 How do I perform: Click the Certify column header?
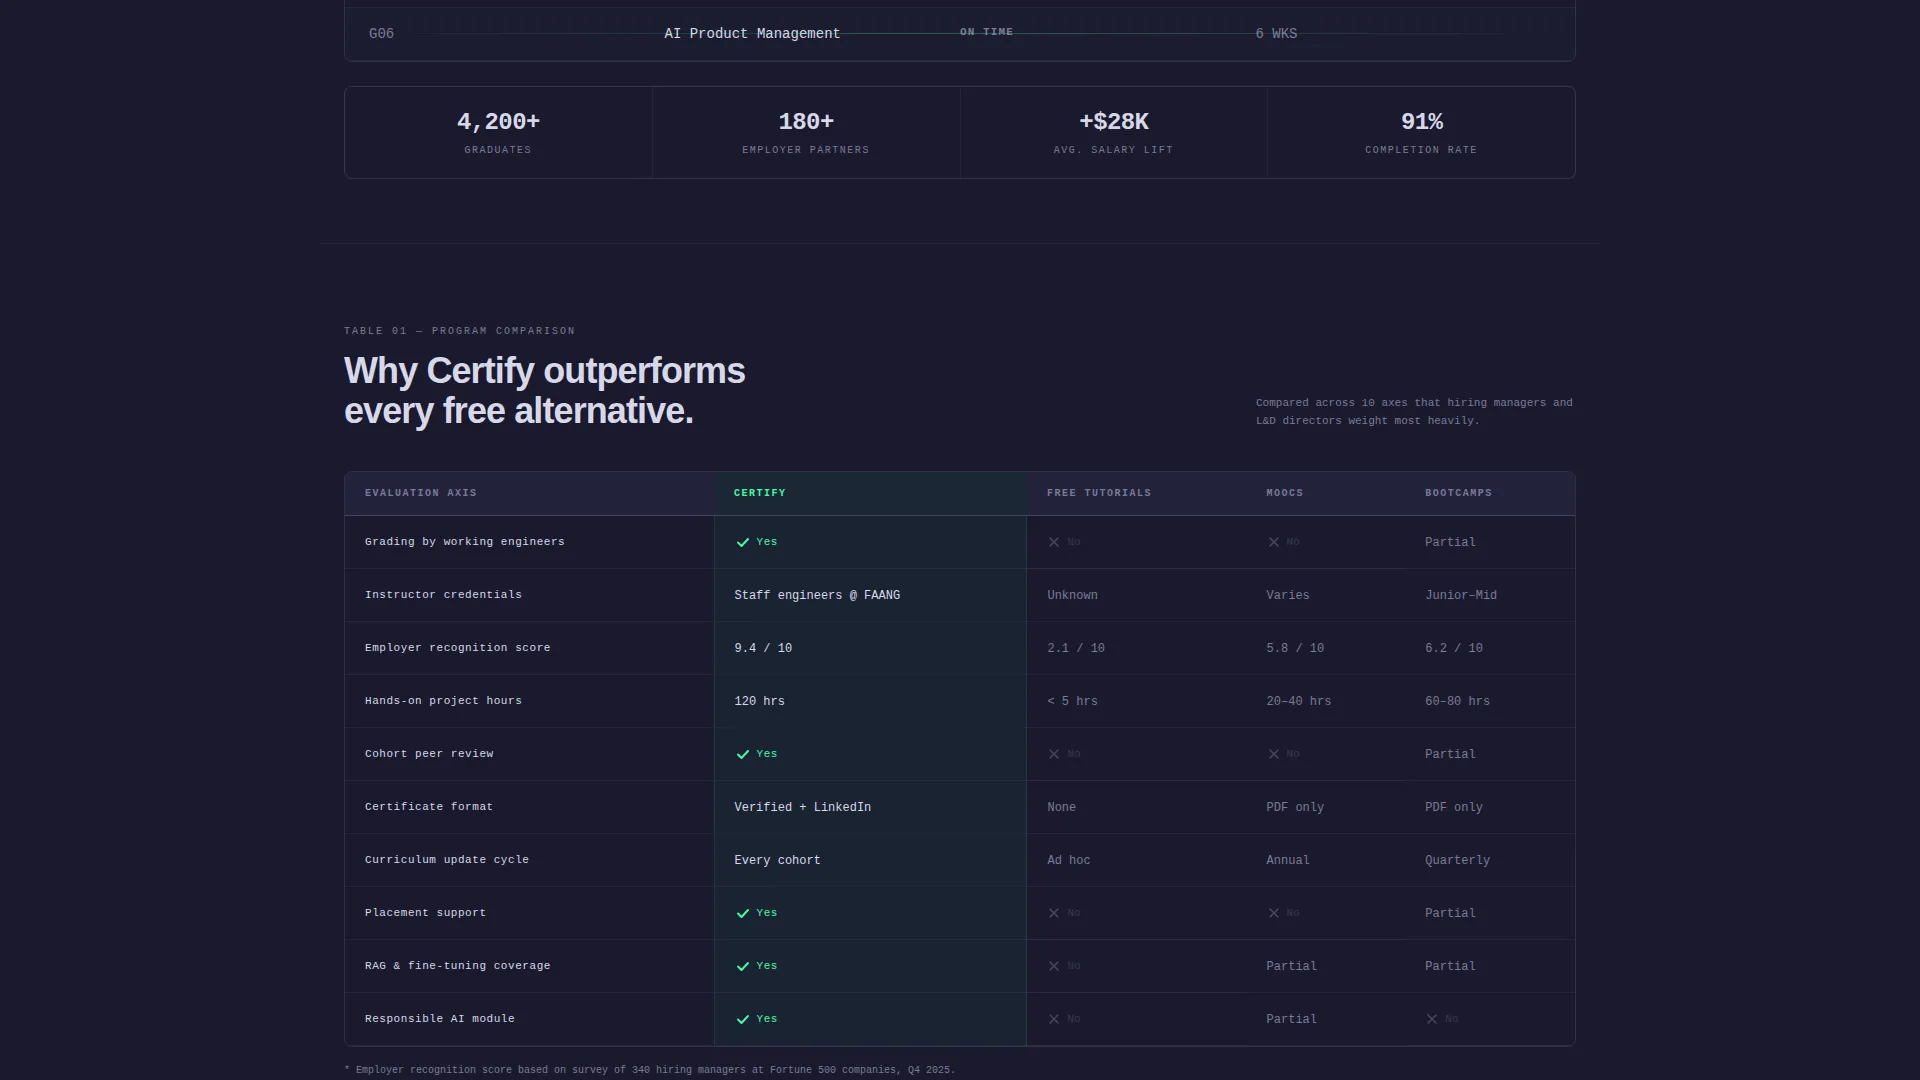(760, 493)
